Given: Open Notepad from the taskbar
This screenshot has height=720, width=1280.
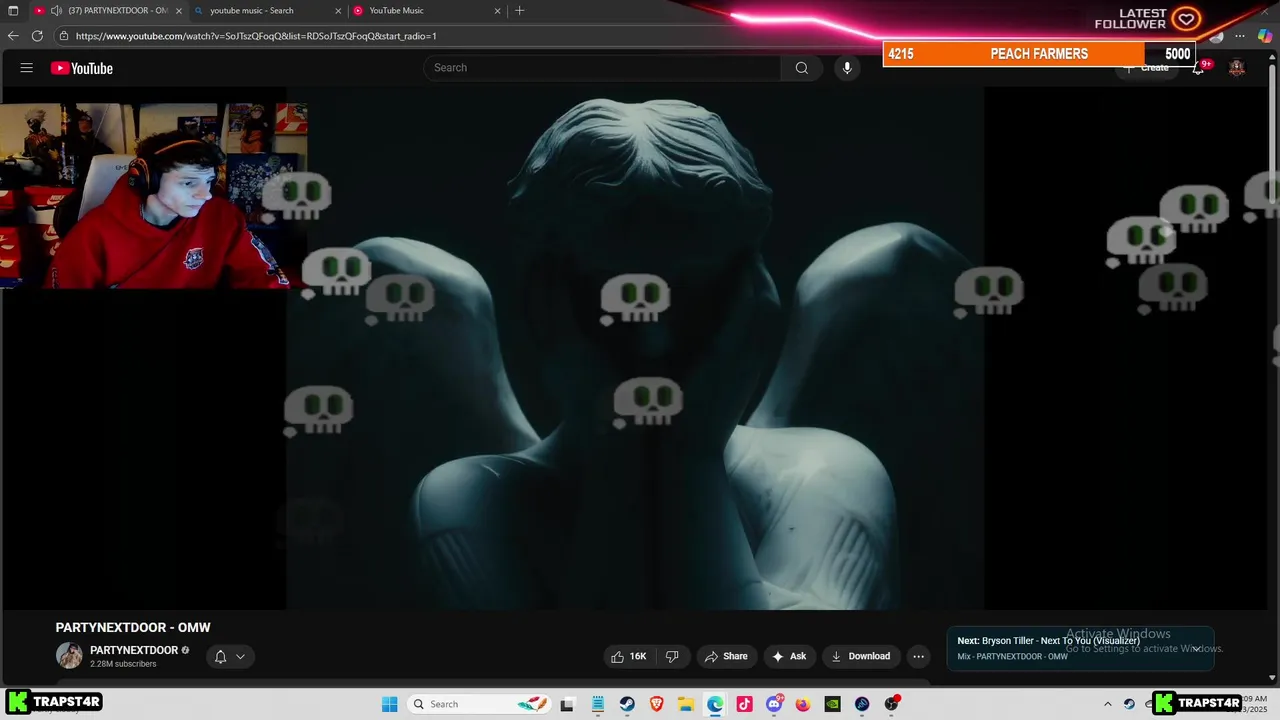Looking at the screenshot, I should [597, 704].
